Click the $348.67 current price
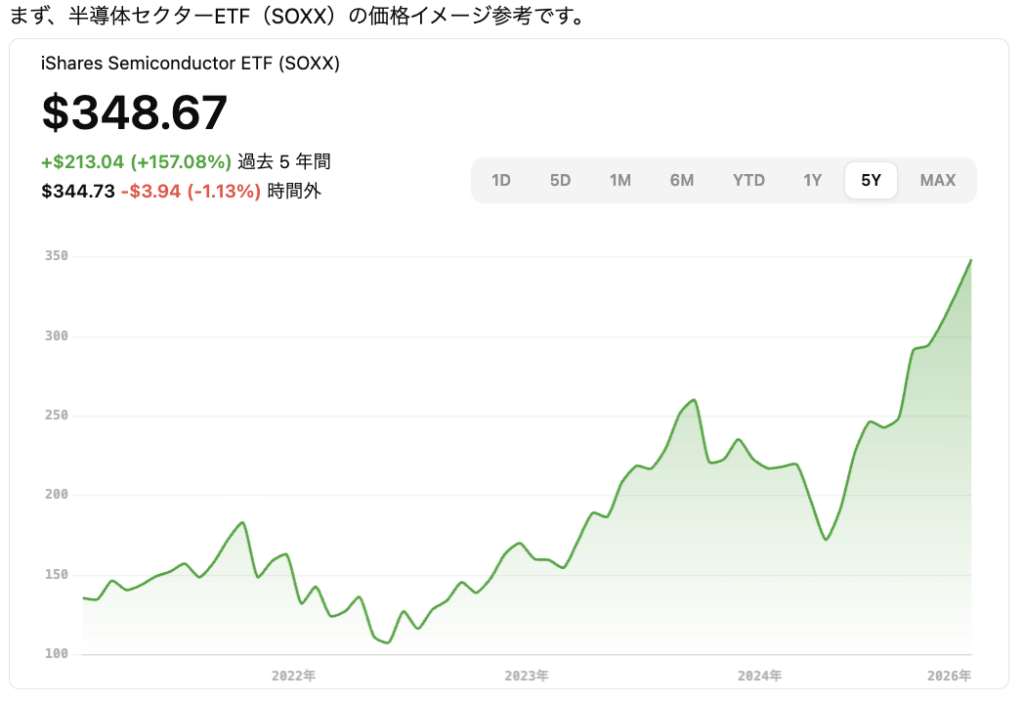Screen dimensions: 1024x704 [x=135, y=113]
